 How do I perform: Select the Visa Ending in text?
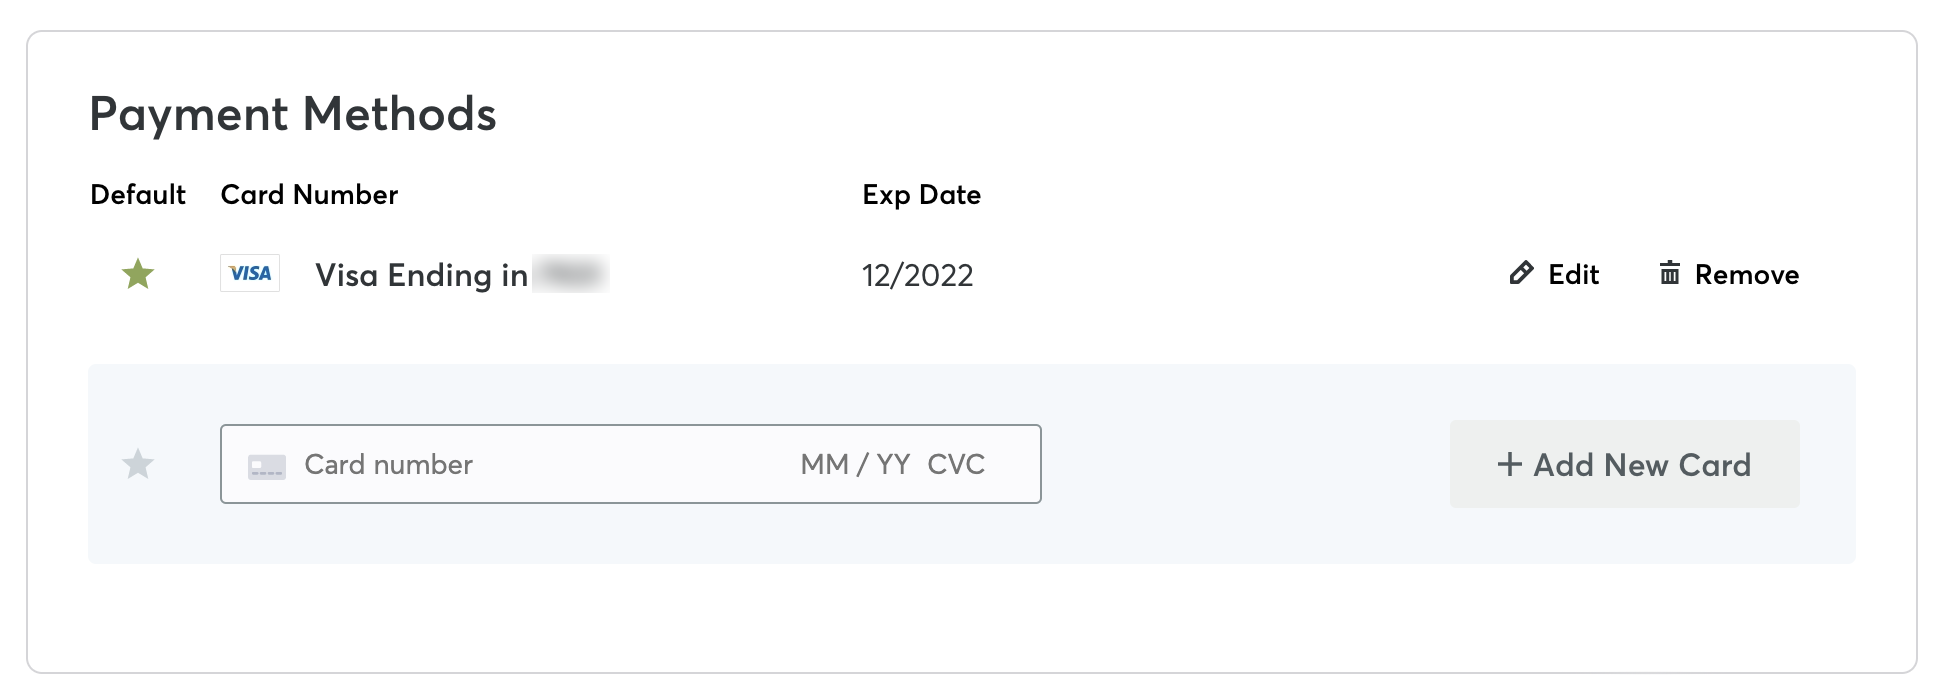click(x=421, y=275)
